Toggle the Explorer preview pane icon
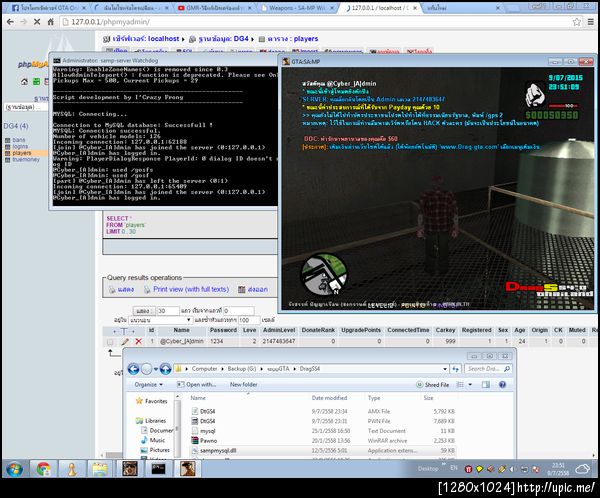 pos(486,384)
